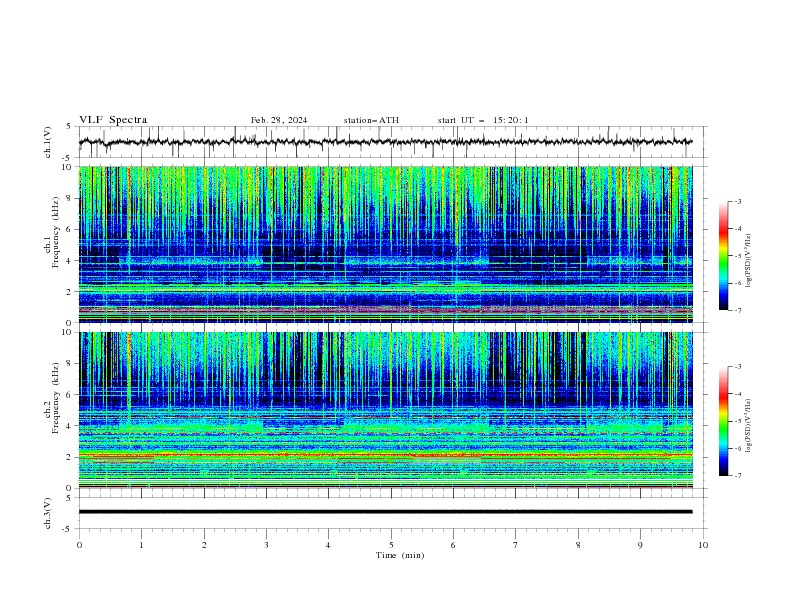Click the 'ch.3(V)' axis label
This screenshot has width=792, height=612.
coord(48,513)
